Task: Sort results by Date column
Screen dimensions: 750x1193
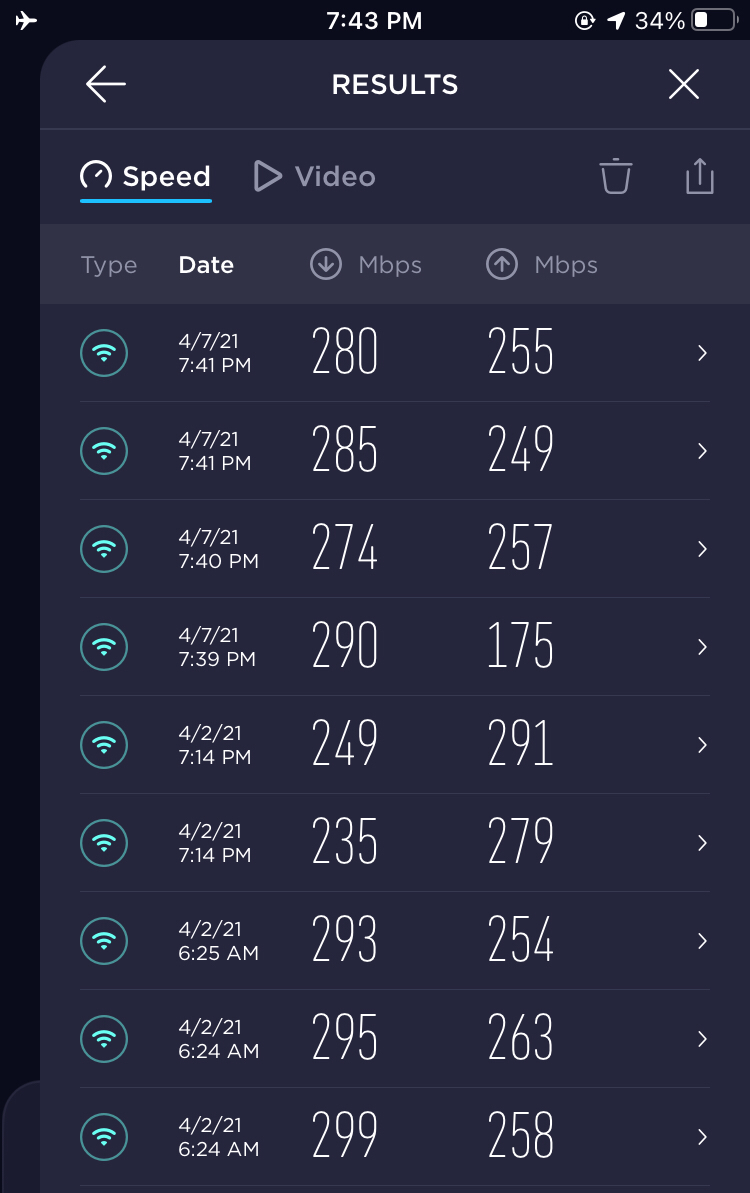Action: point(206,265)
